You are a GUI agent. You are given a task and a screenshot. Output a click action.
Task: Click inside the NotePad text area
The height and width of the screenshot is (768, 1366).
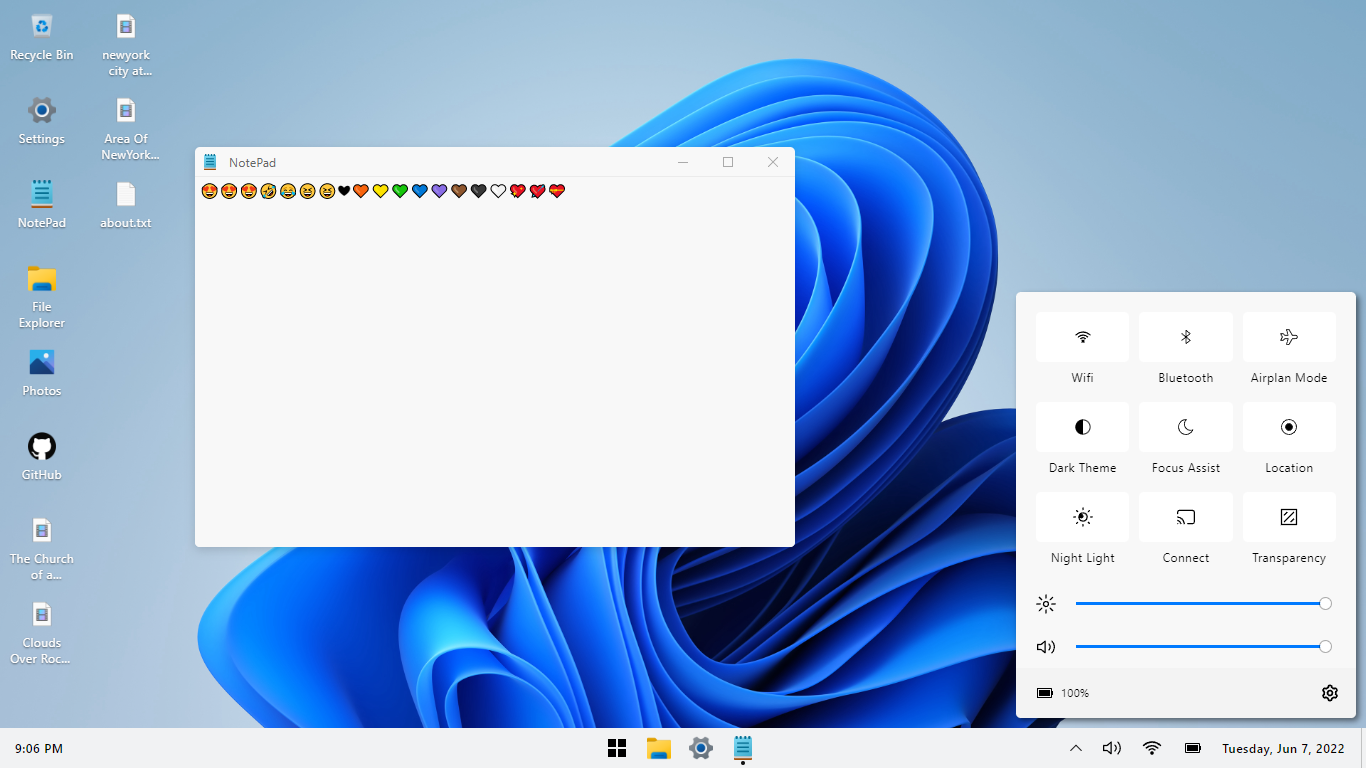(494, 370)
